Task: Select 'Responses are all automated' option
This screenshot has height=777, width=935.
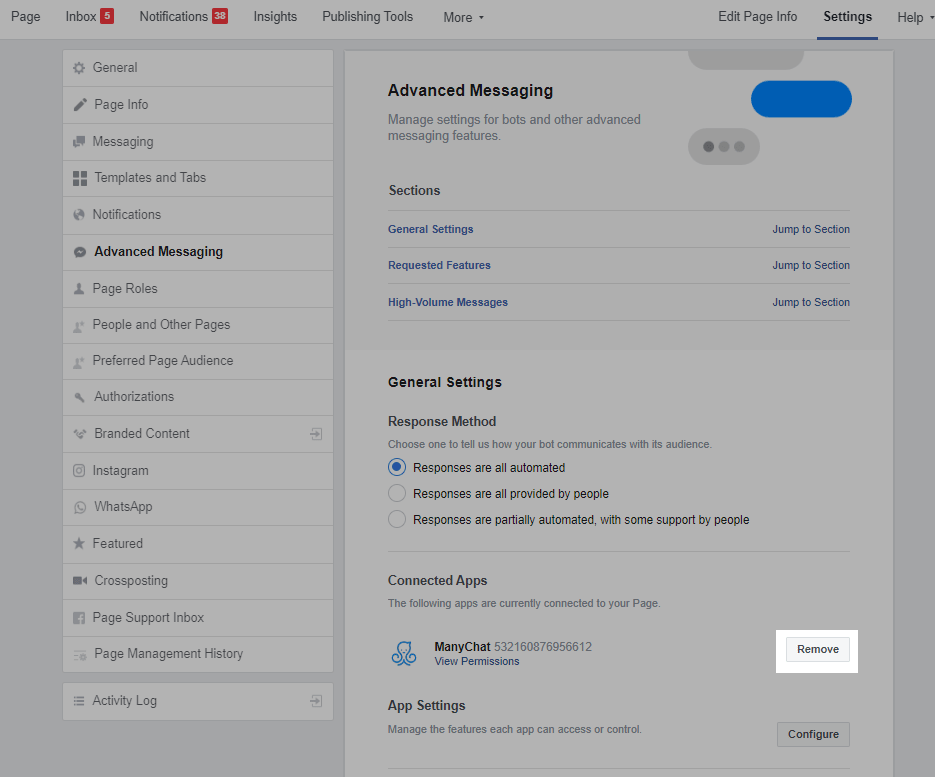Action: click(x=397, y=467)
